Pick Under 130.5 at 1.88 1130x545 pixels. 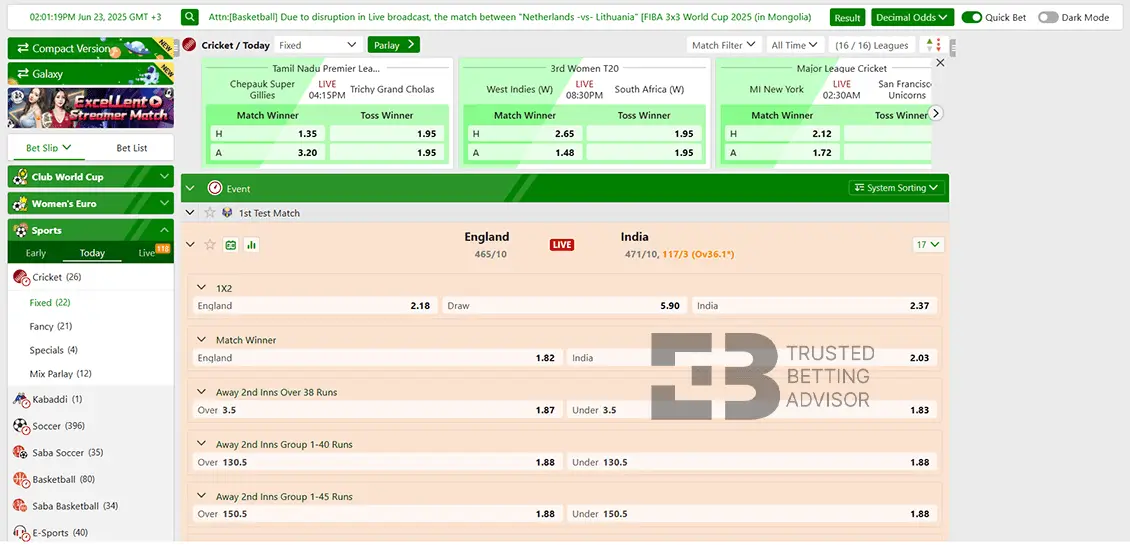pos(752,462)
